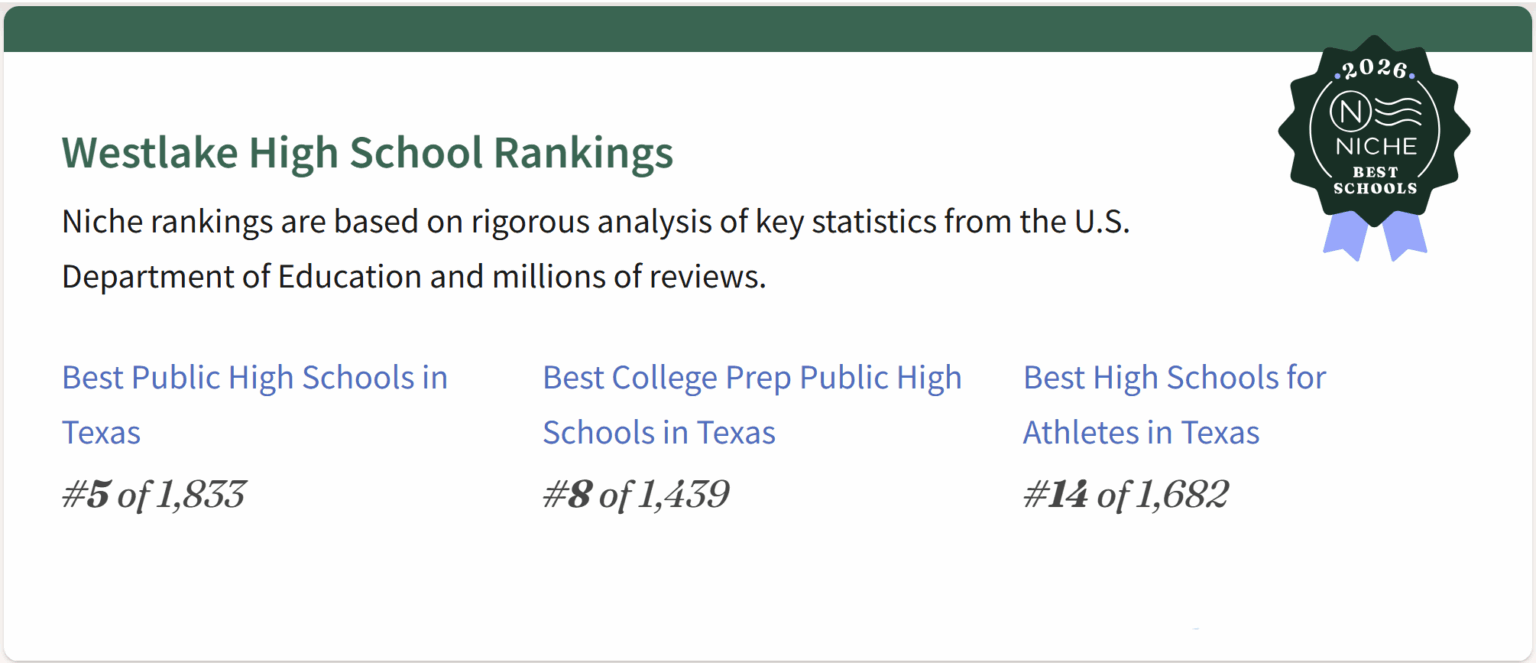This screenshot has height=663, width=1536.
Task: Click the 2026 year on the badge
Action: tap(1374, 70)
